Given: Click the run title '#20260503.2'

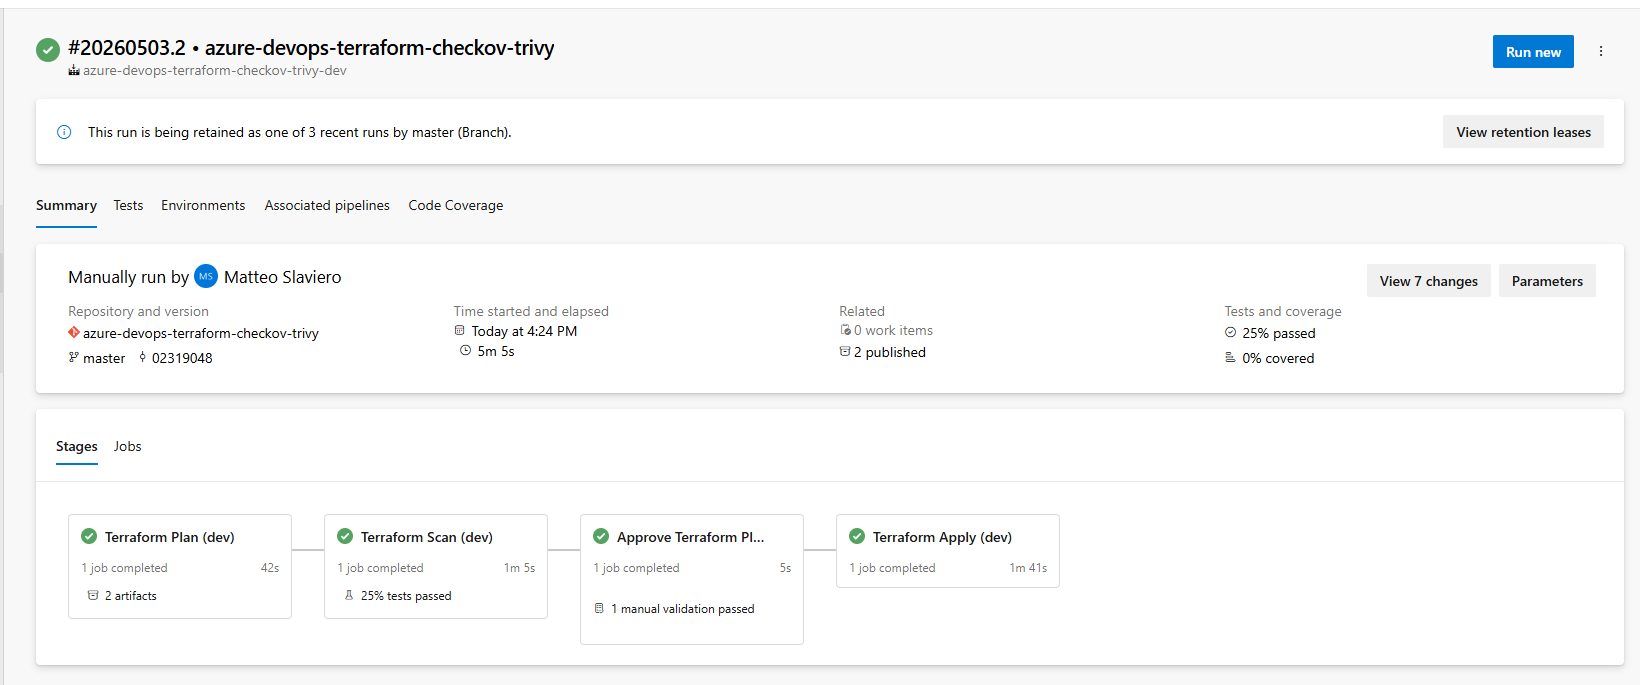Looking at the screenshot, I should point(127,47).
